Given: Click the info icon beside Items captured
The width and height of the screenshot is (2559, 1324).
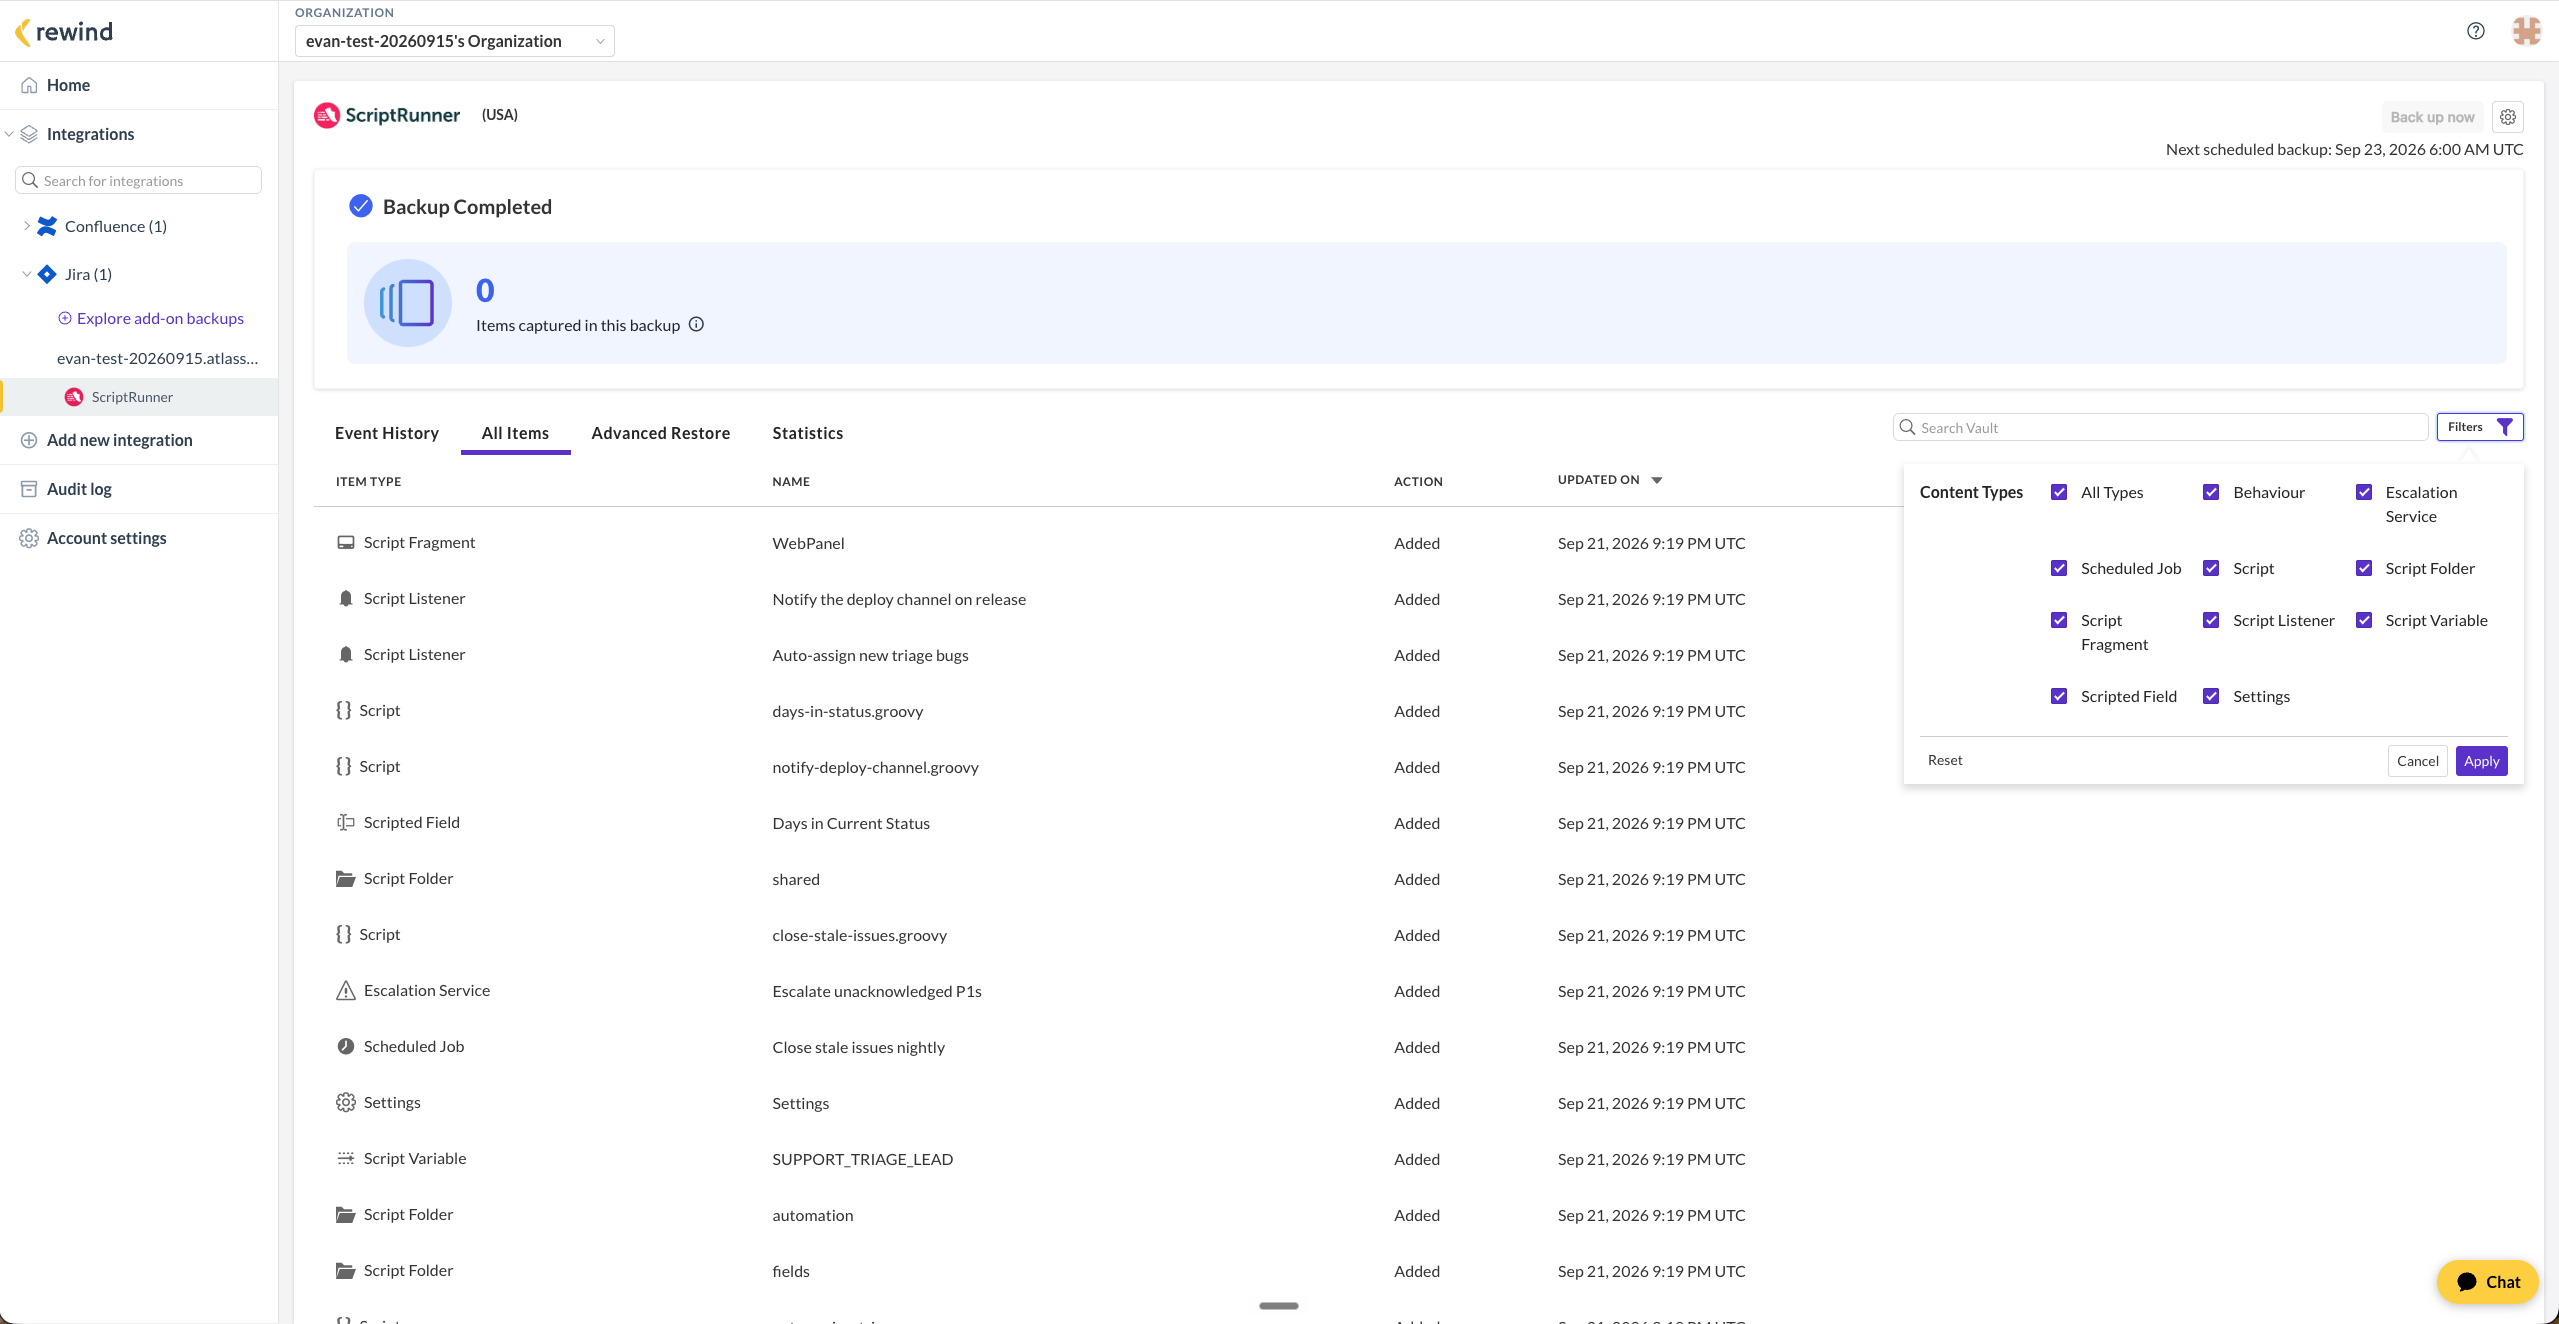Looking at the screenshot, I should [x=696, y=324].
